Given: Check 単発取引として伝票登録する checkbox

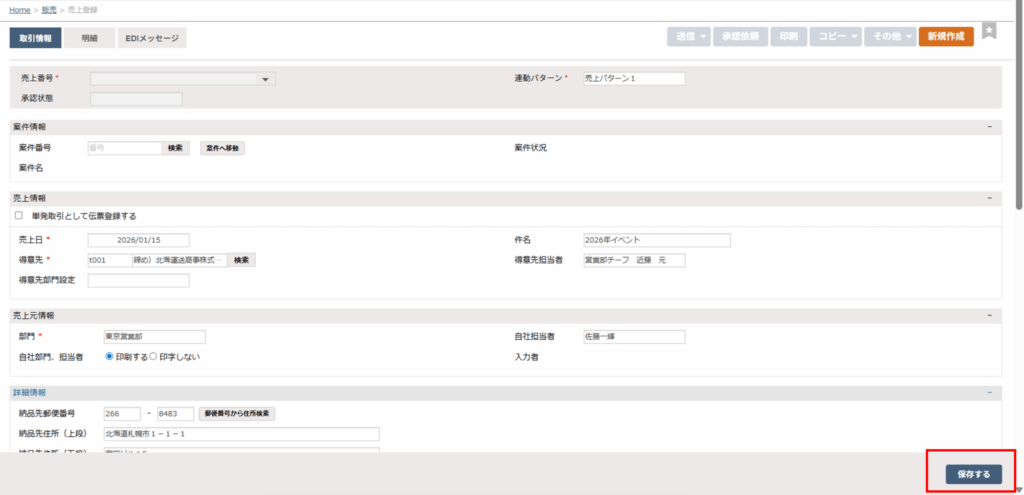Looking at the screenshot, I should 19,215.
